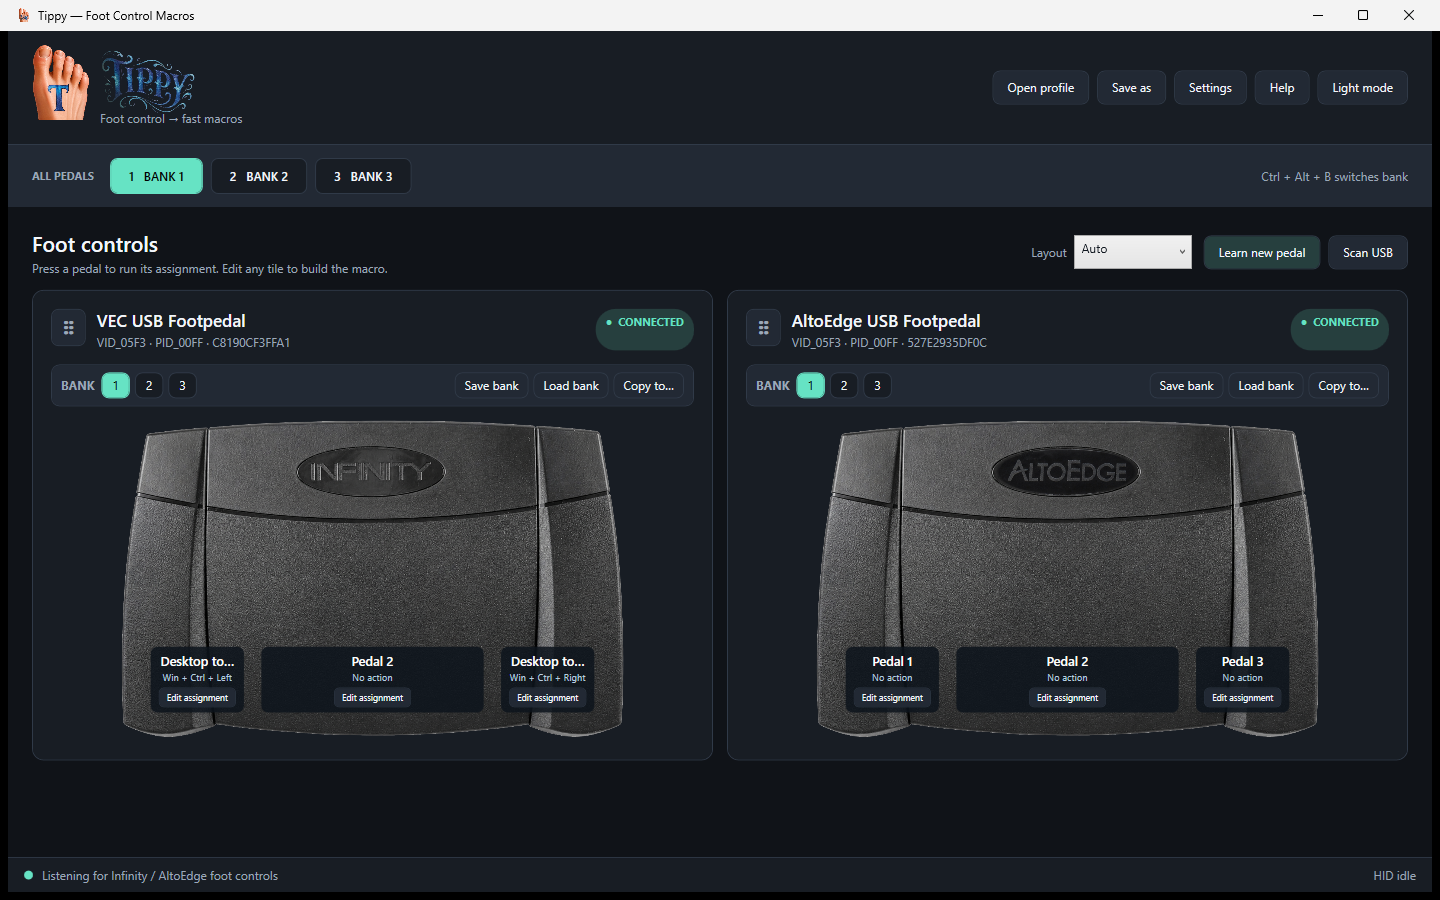Image resolution: width=1440 pixels, height=900 pixels.
Task: Save bank for VEC USB Footpedal
Action: click(491, 386)
